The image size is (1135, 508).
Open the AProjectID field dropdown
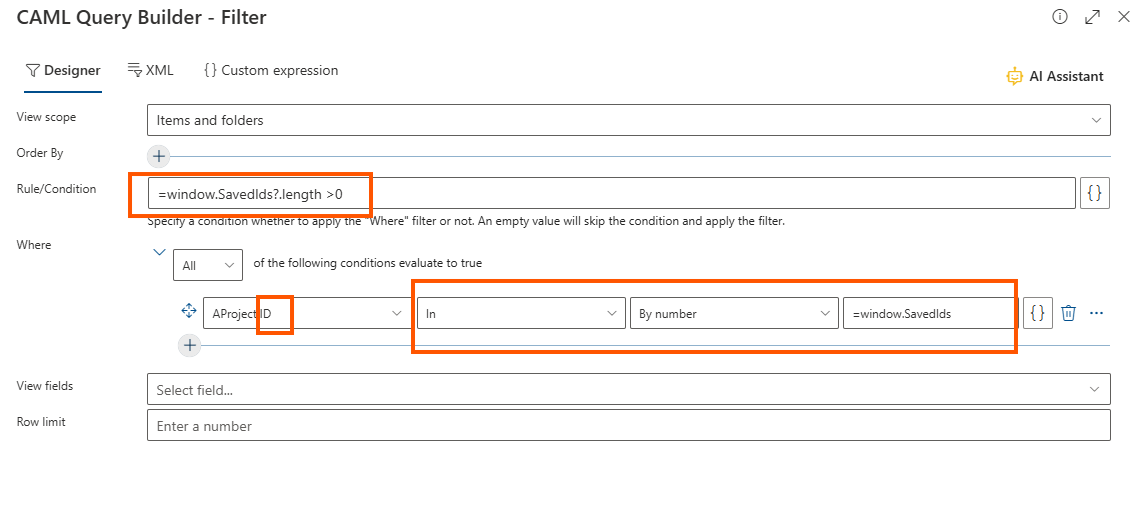coord(306,313)
